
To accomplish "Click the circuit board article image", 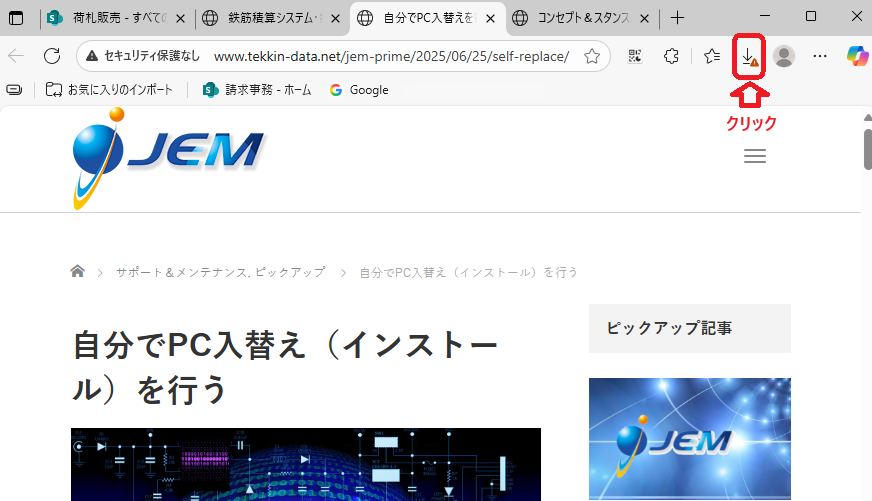I will [x=306, y=464].
